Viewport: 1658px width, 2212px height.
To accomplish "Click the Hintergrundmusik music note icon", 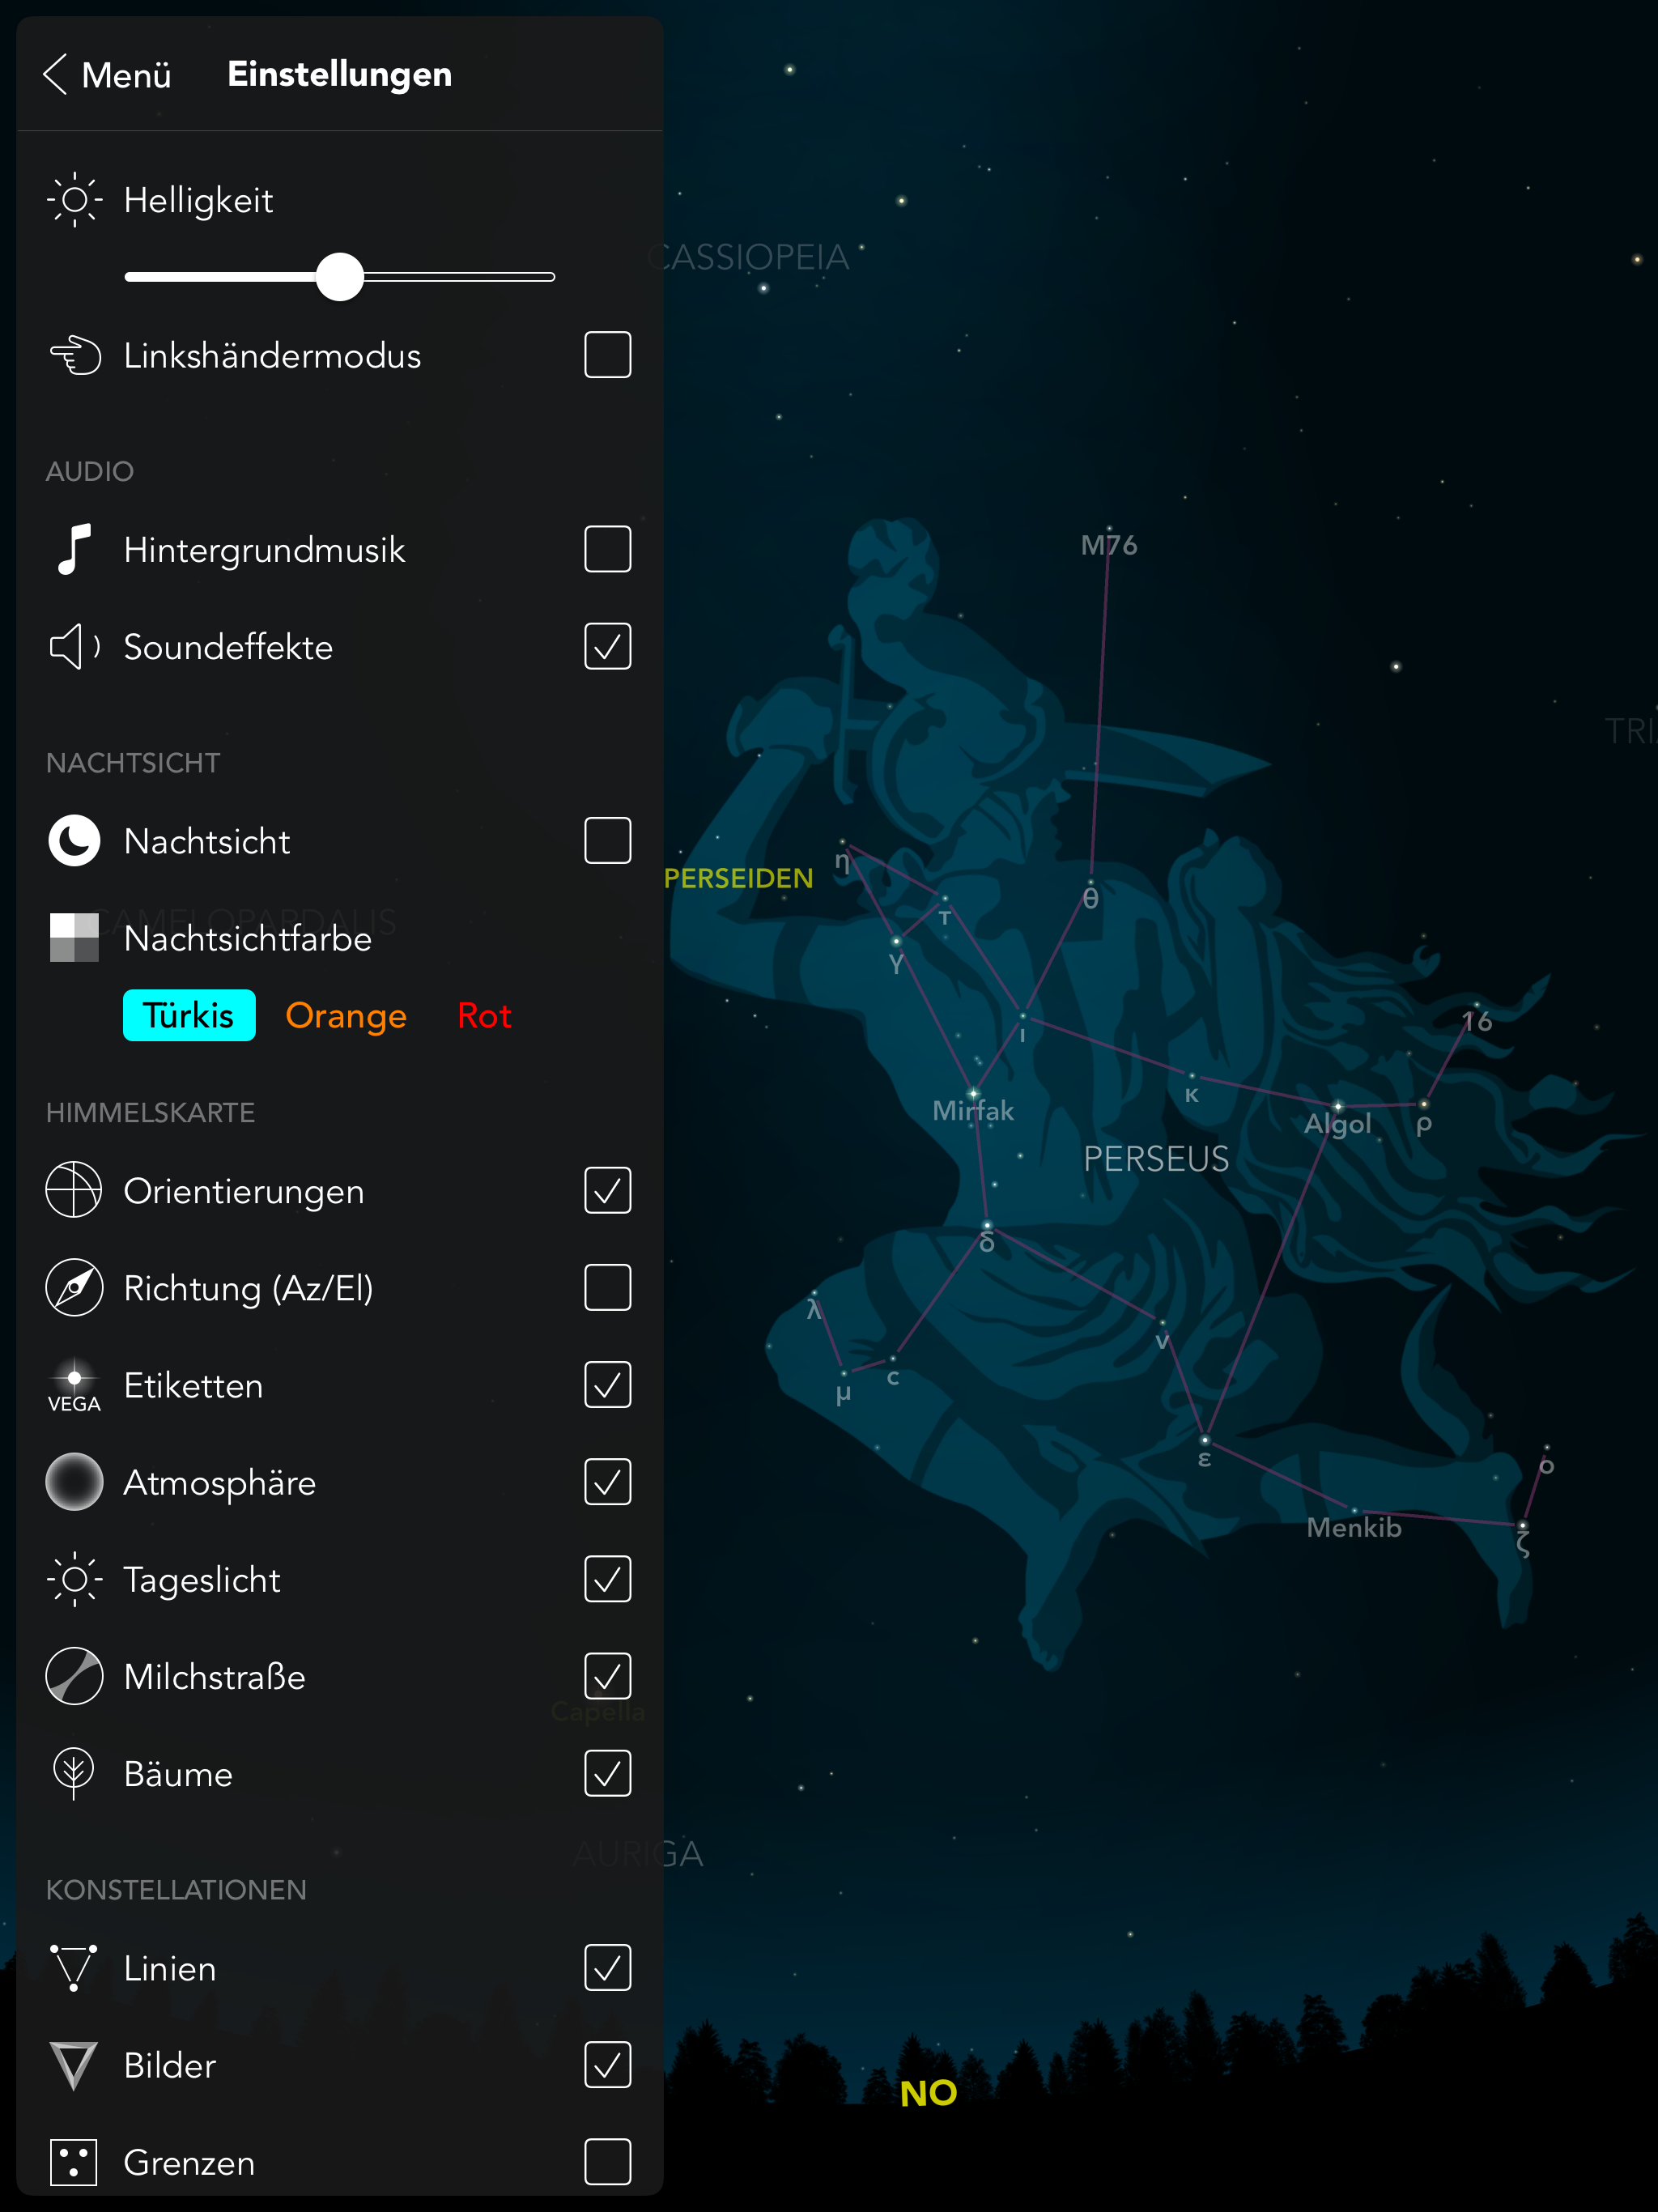I will click(74, 549).
